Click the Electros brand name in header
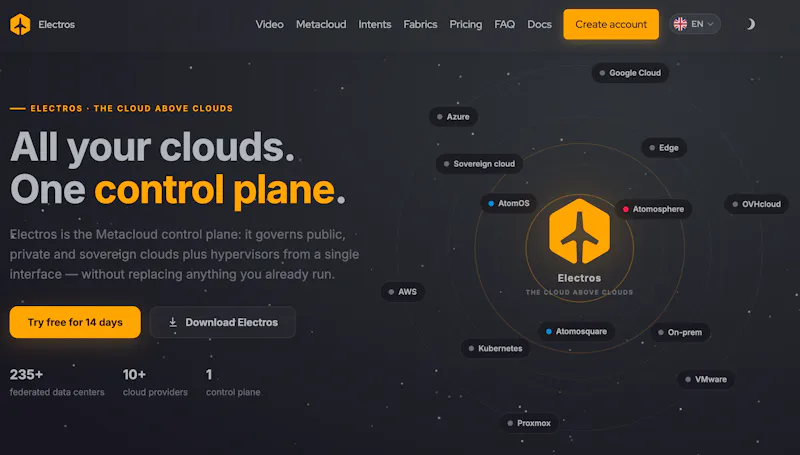Image resolution: width=800 pixels, height=455 pixels. point(56,24)
